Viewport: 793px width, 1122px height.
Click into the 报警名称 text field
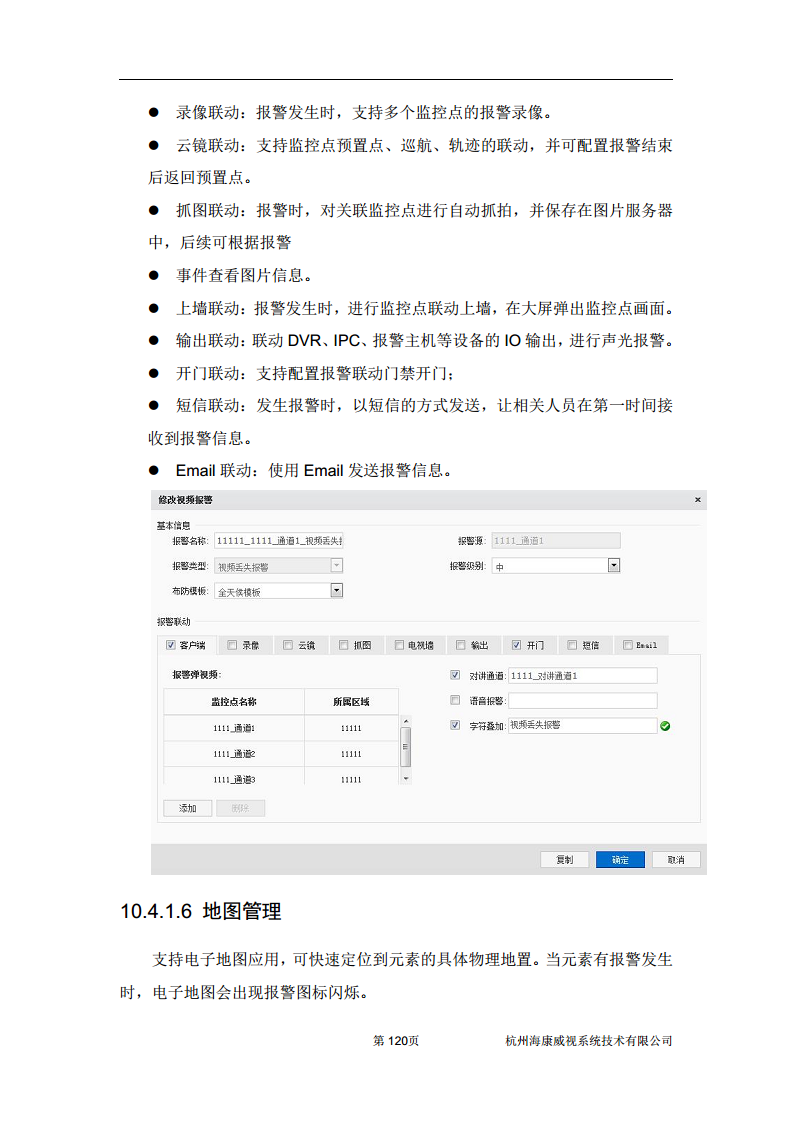[x=278, y=540]
